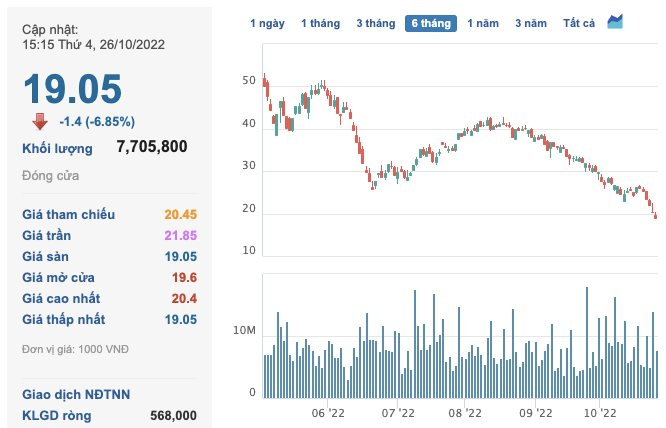Click the last candlestick on the price chart
Screen dimensions: 666x428
(656, 214)
